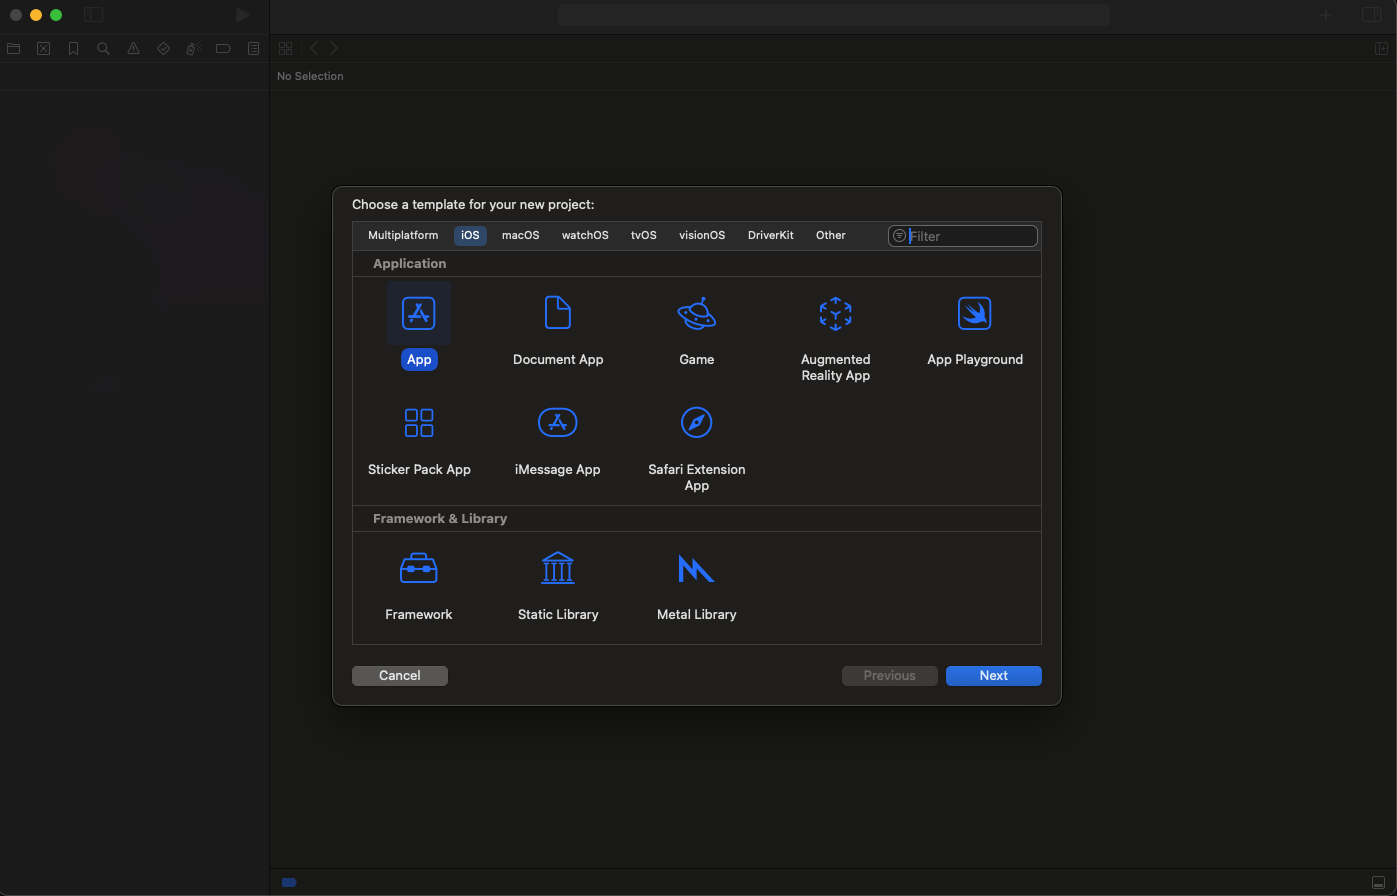Switch to the tvOS tab
This screenshot has height=896, width=1397.
[644, 236]
